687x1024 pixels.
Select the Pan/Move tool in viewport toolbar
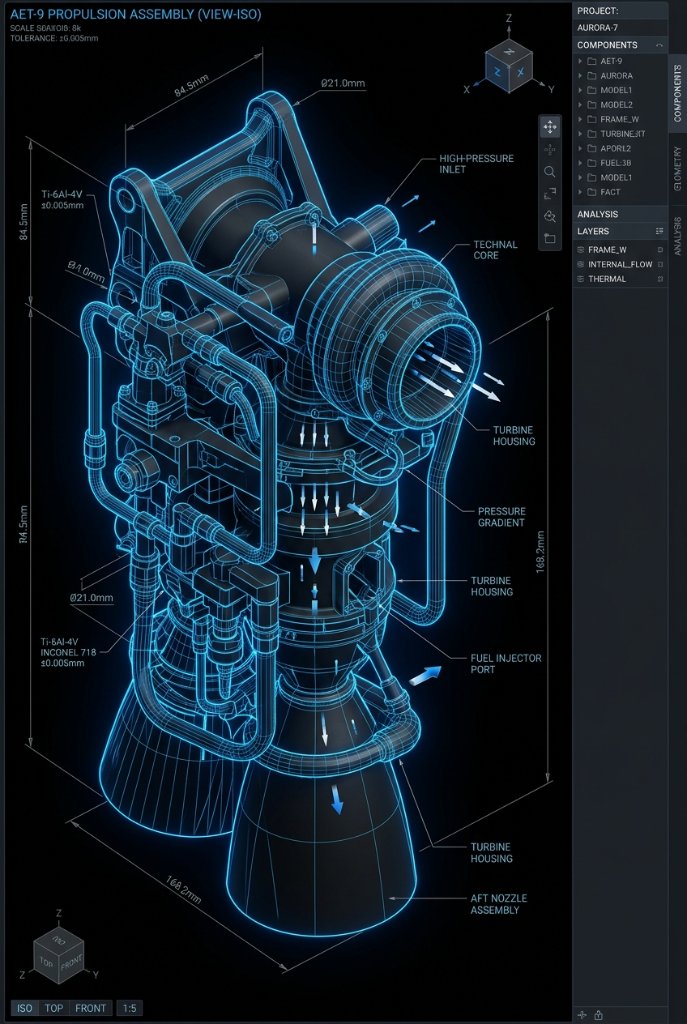[x=549, y=127]
